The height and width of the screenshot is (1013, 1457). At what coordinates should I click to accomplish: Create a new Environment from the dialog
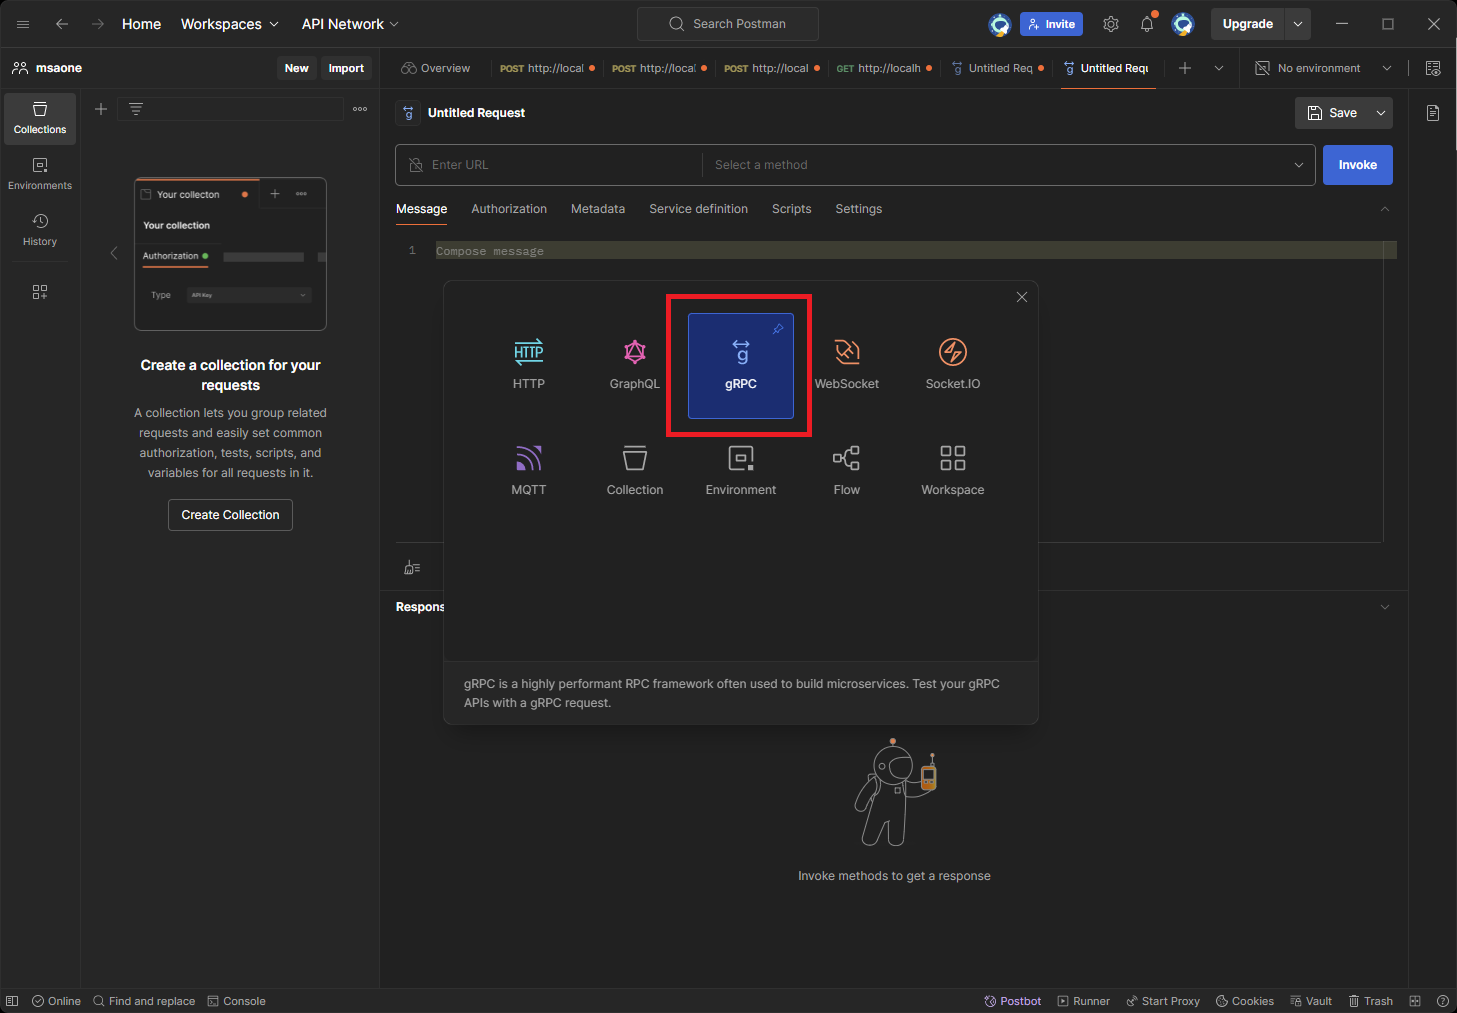(x=741, y=471)
